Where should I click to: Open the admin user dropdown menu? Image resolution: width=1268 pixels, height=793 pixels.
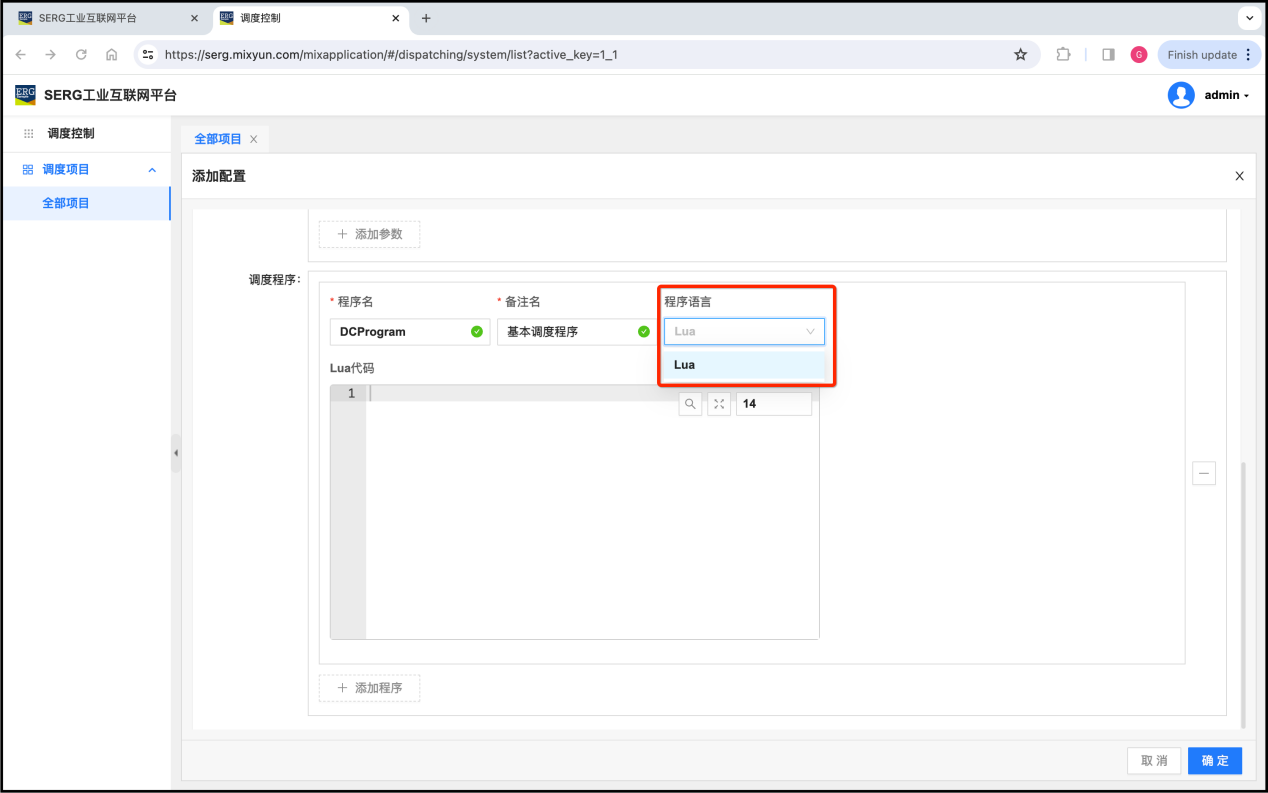coord(1209,95)
